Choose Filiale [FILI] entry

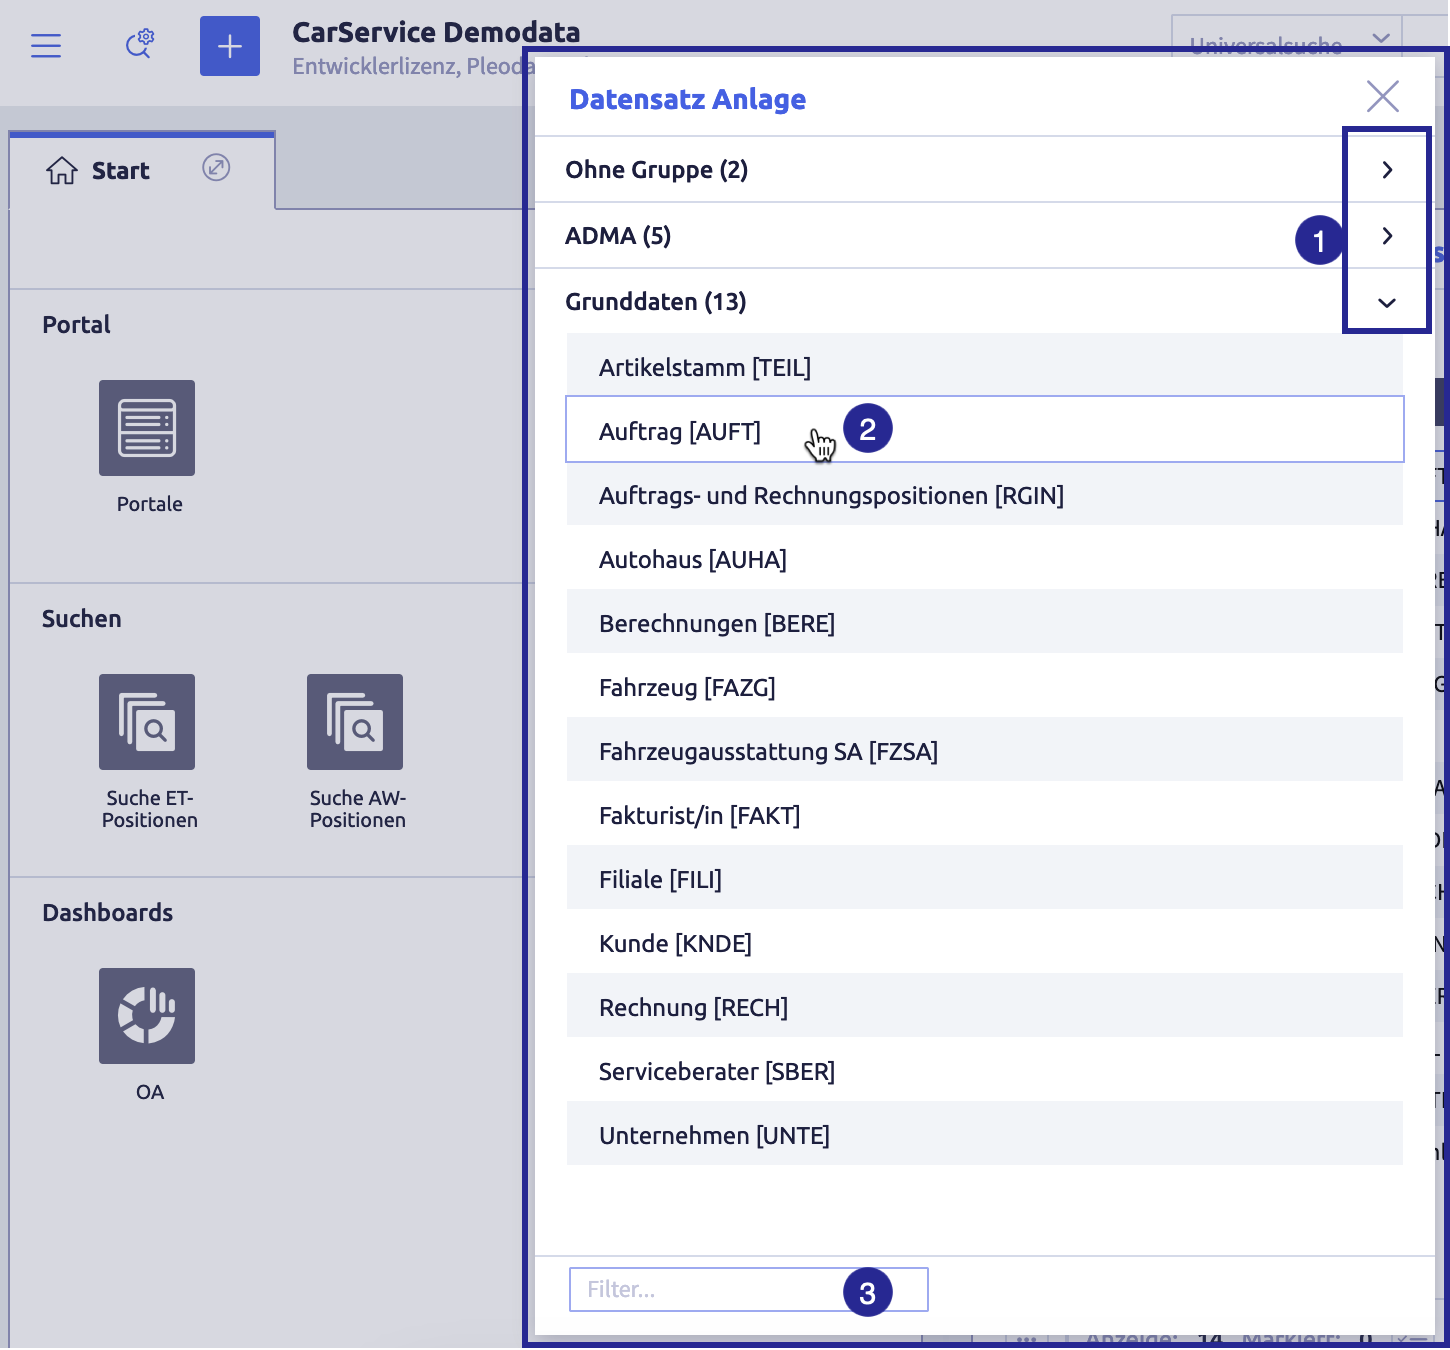[x=985, y=879]
